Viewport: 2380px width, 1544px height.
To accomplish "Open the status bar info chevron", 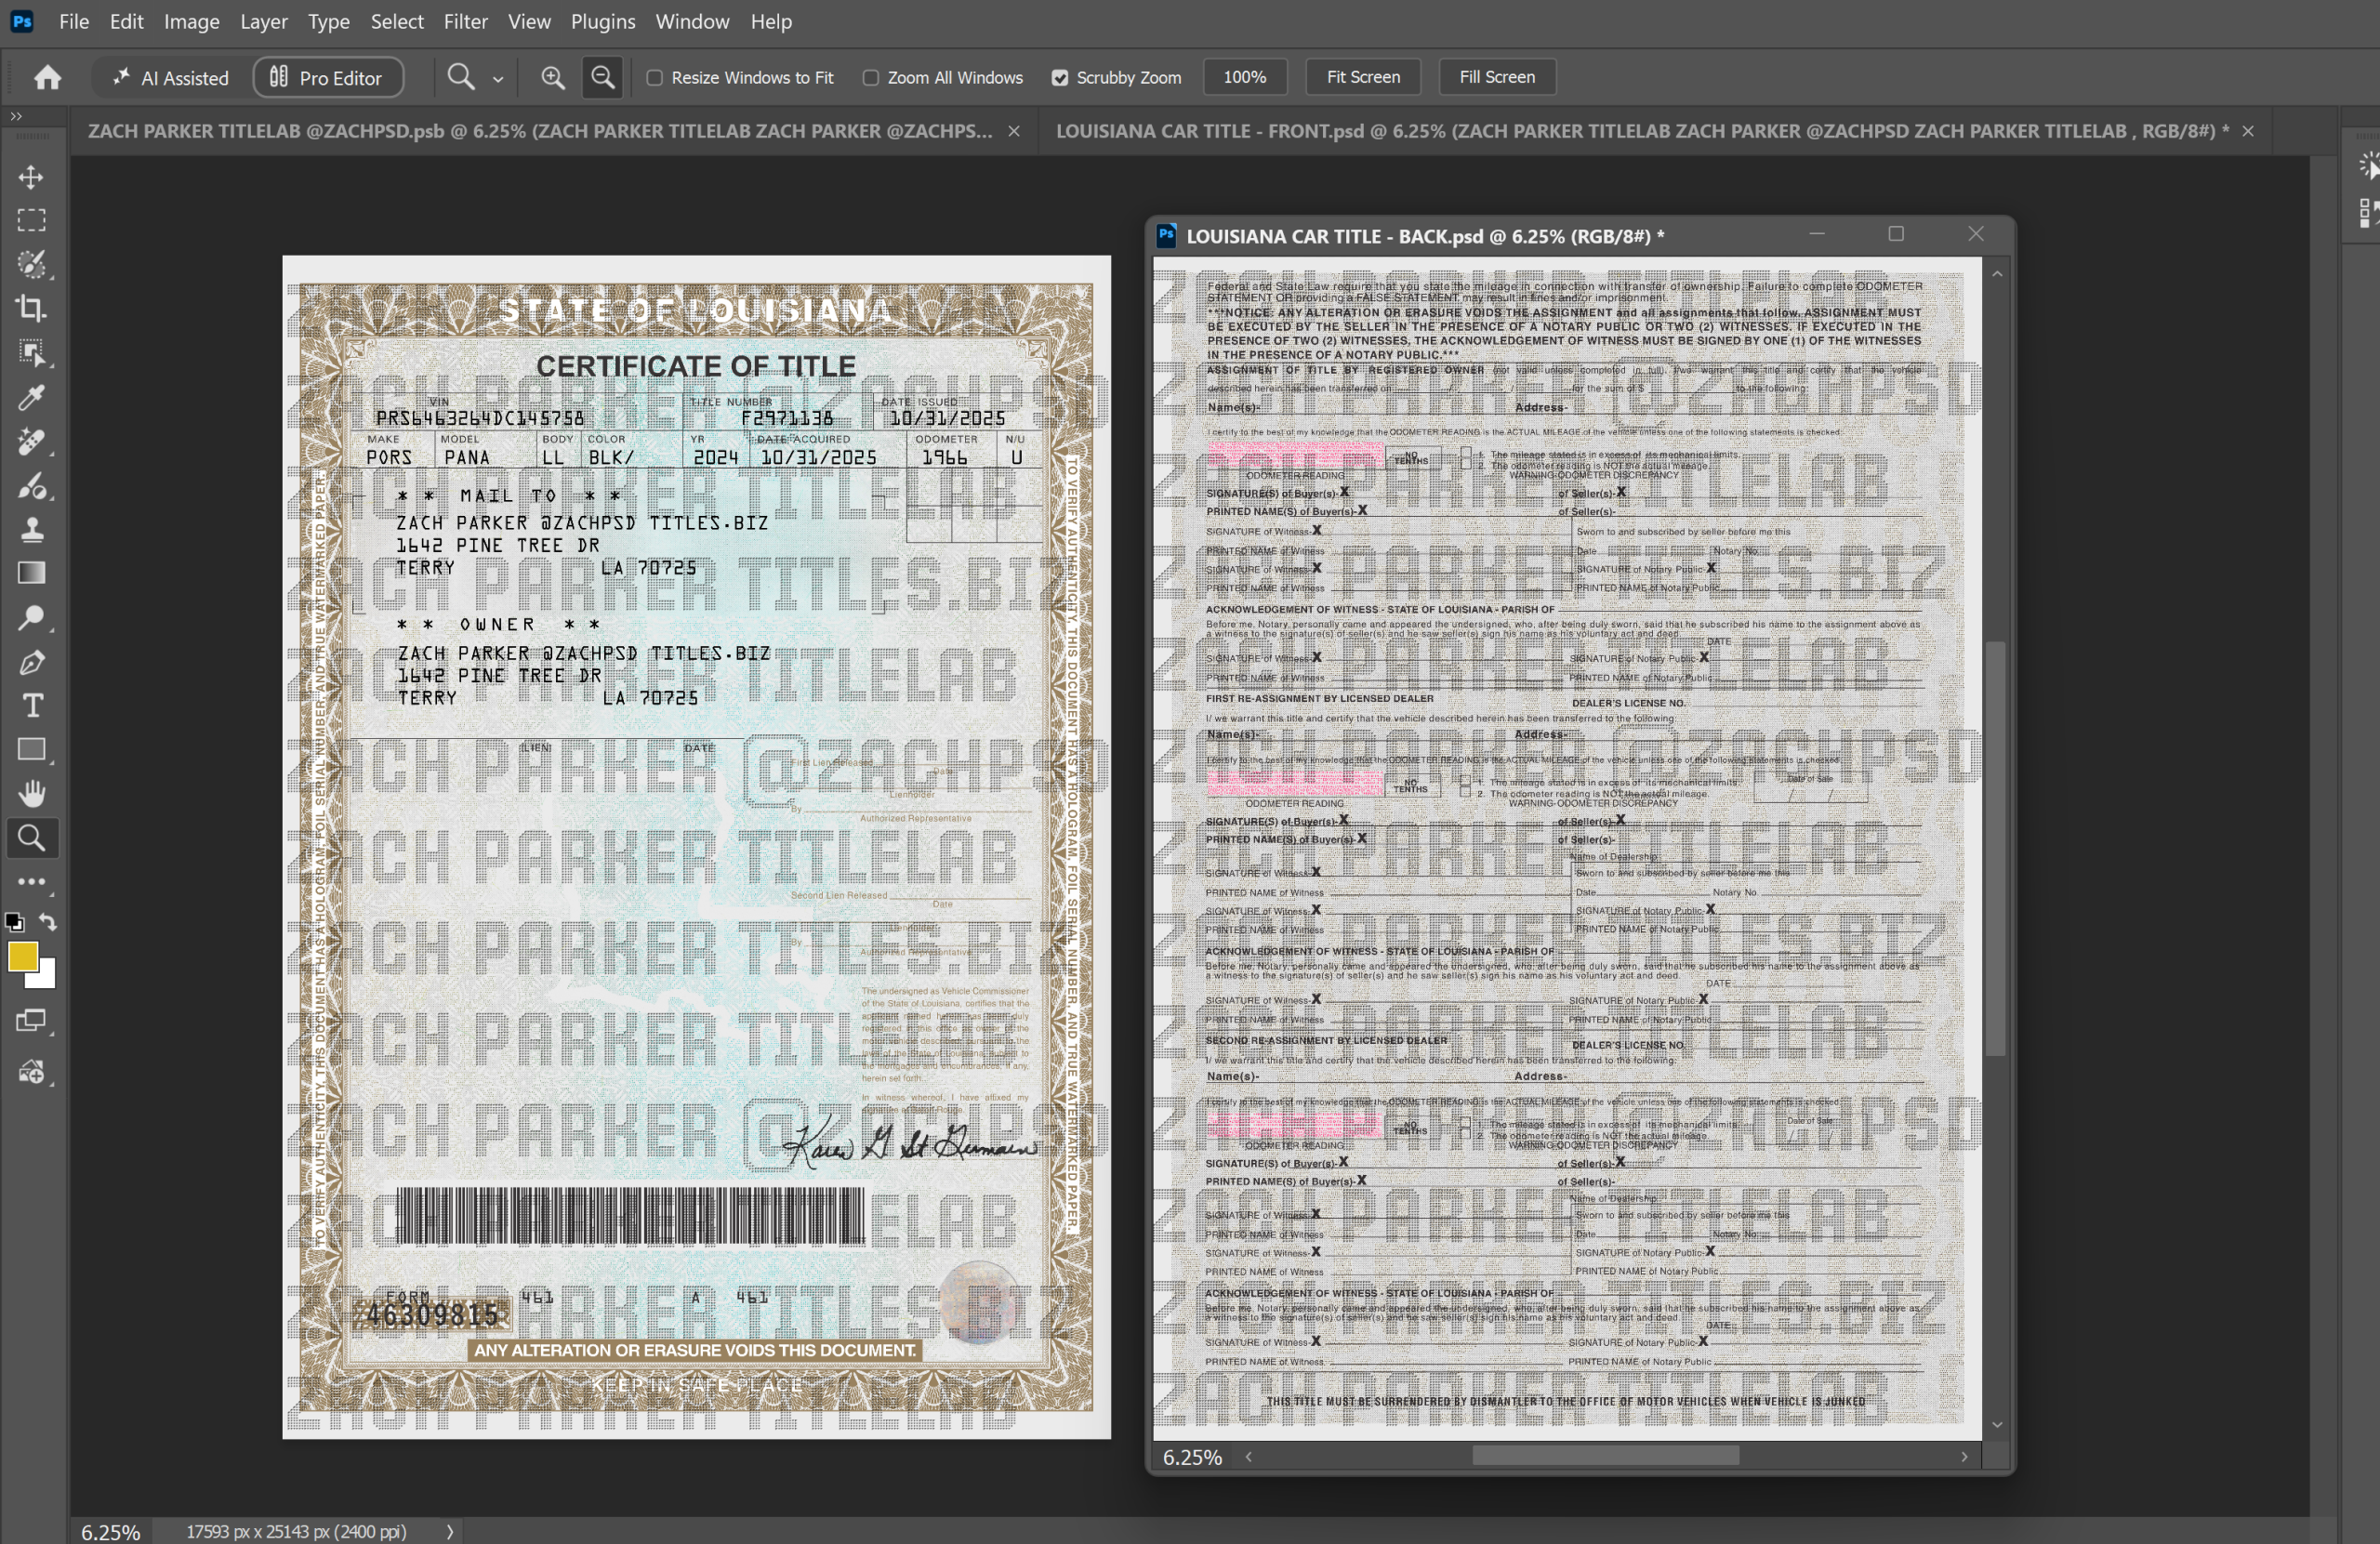I will pos(449,1531).
